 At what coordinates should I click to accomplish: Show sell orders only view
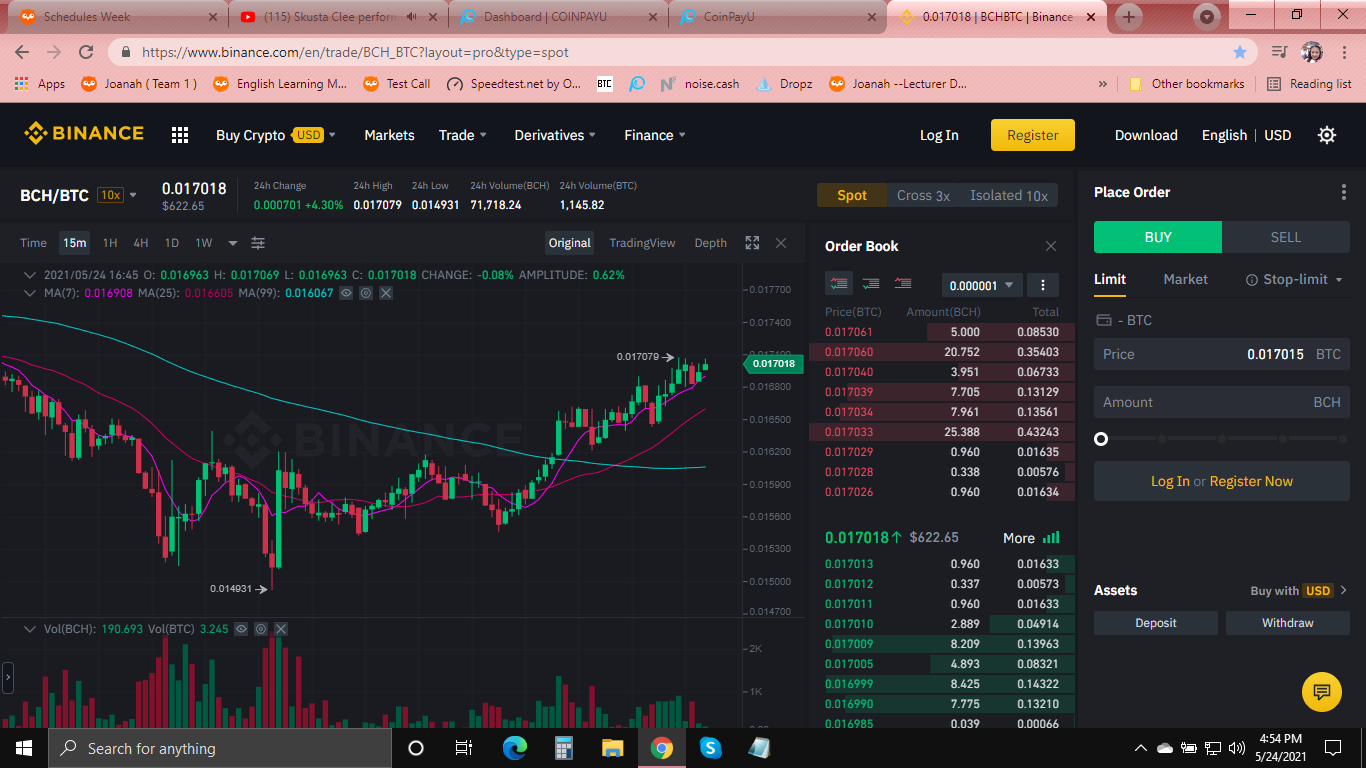click(x=903, y=284)
